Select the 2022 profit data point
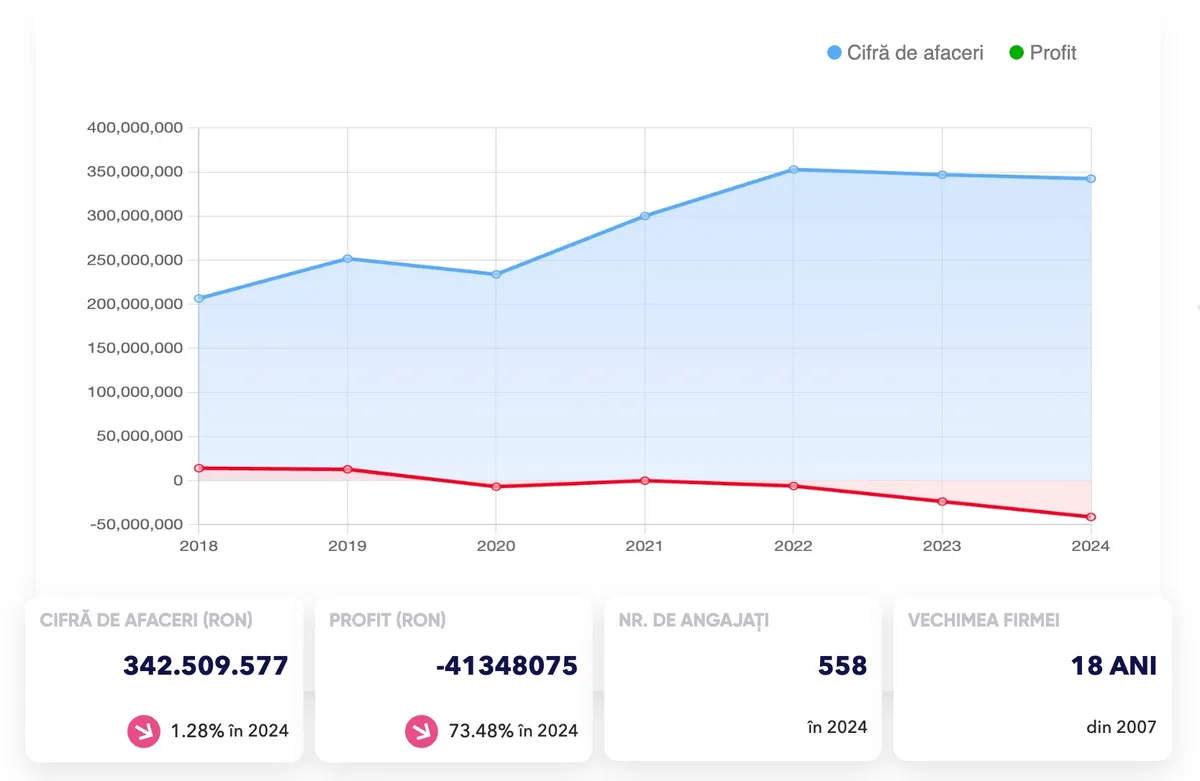The image size is (1200, 781). 793,485
